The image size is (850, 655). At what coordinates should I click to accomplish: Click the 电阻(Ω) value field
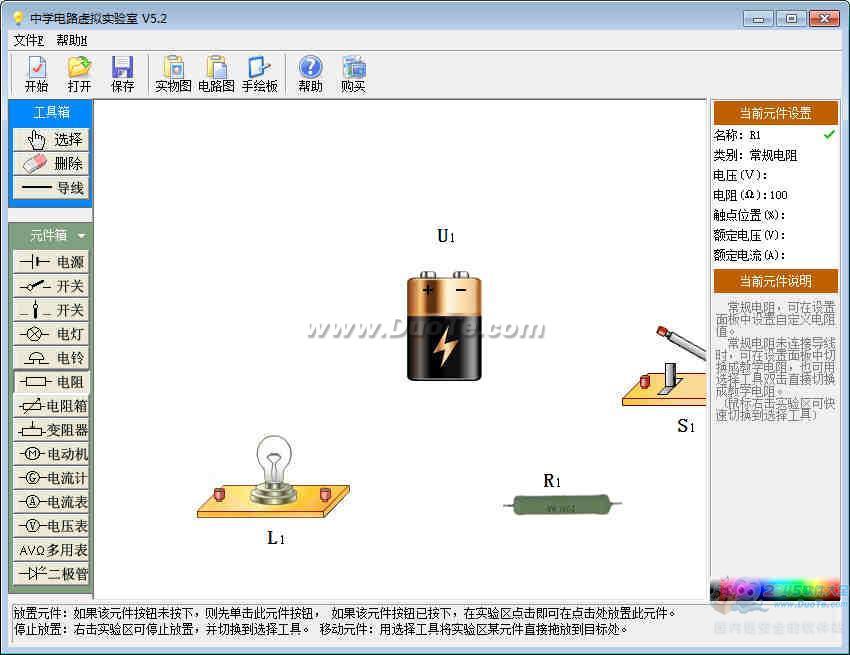click(x=778, y=195)
